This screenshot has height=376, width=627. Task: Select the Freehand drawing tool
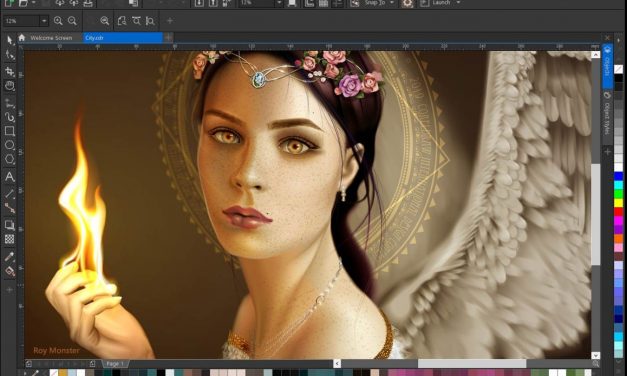[10, 104]
